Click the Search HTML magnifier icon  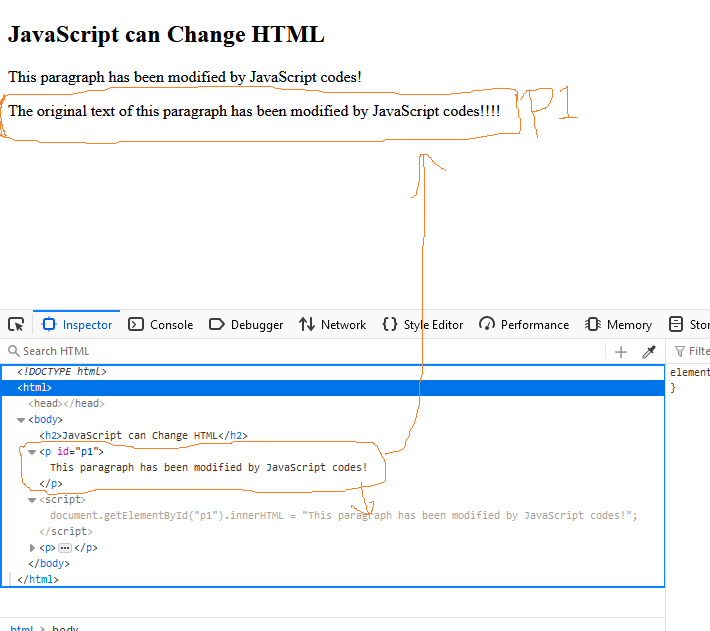pyautogui.click(x=14, y=351)
